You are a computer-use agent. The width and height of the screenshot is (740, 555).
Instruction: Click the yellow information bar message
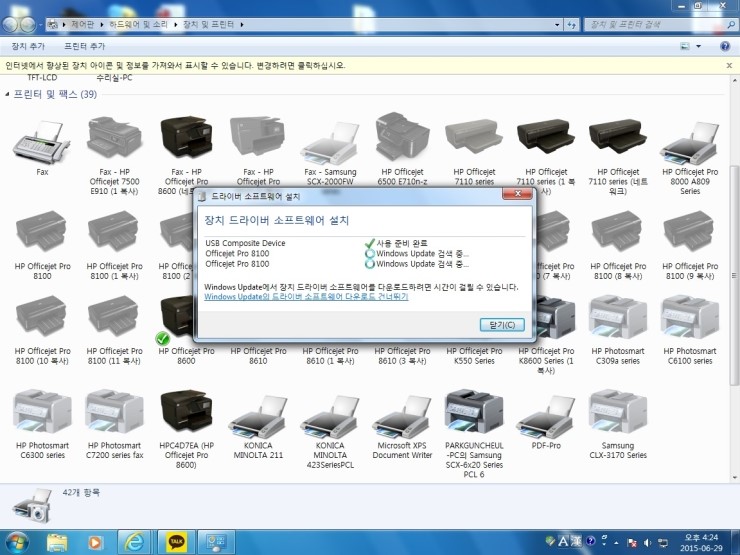pyautogui.click(x=176, y=65)
